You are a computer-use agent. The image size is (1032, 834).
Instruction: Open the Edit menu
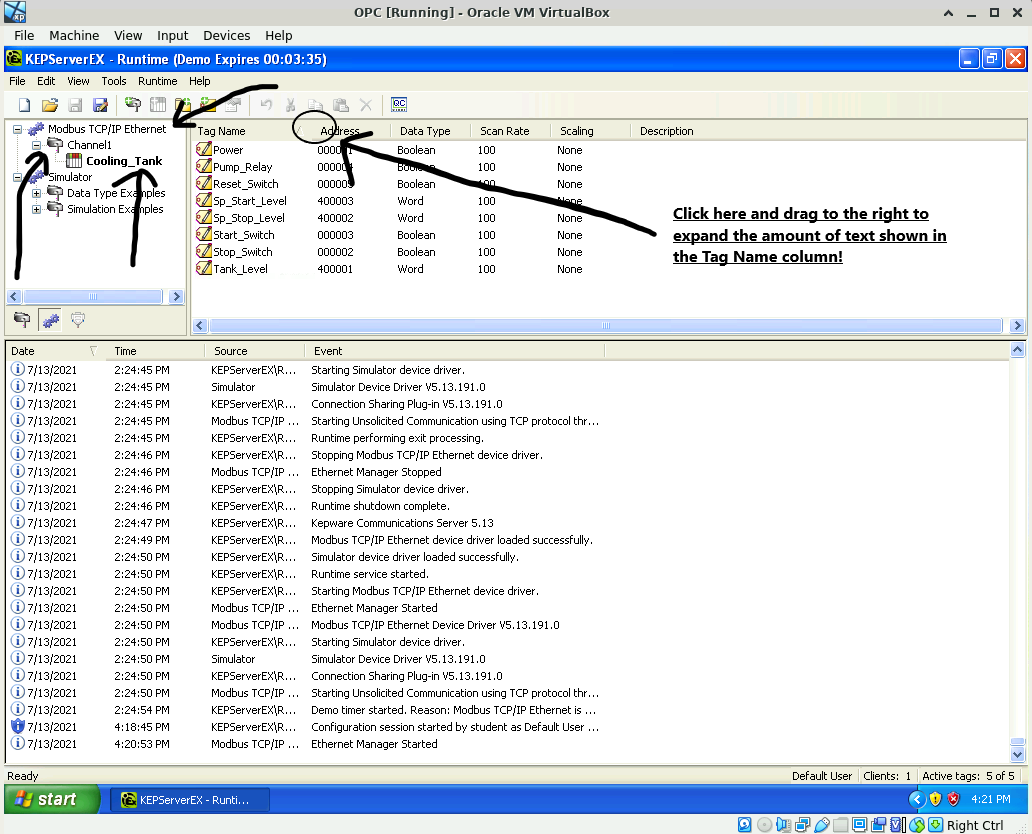(x=46, y=81)
